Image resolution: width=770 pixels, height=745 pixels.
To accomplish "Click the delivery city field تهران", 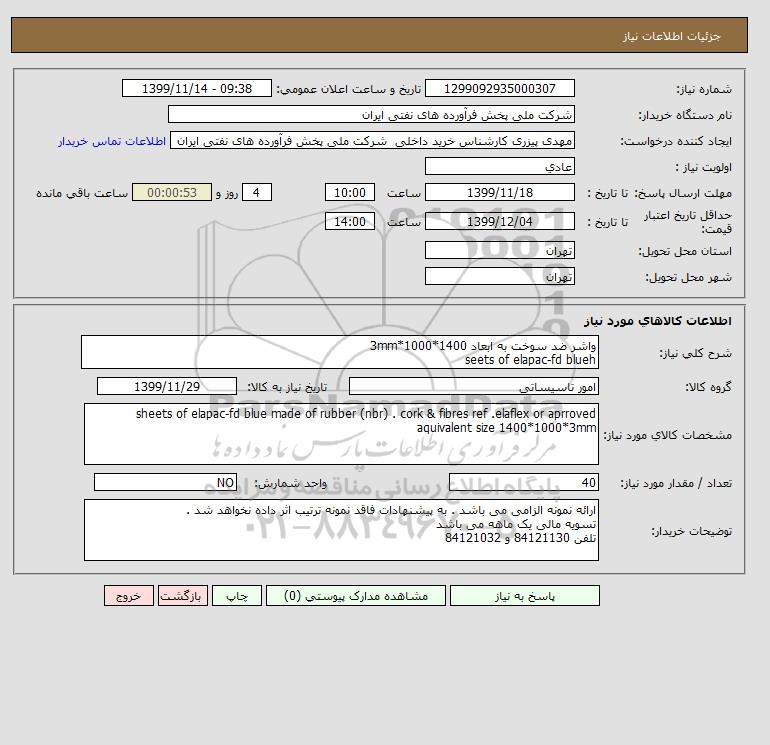I will pos(499,276).
